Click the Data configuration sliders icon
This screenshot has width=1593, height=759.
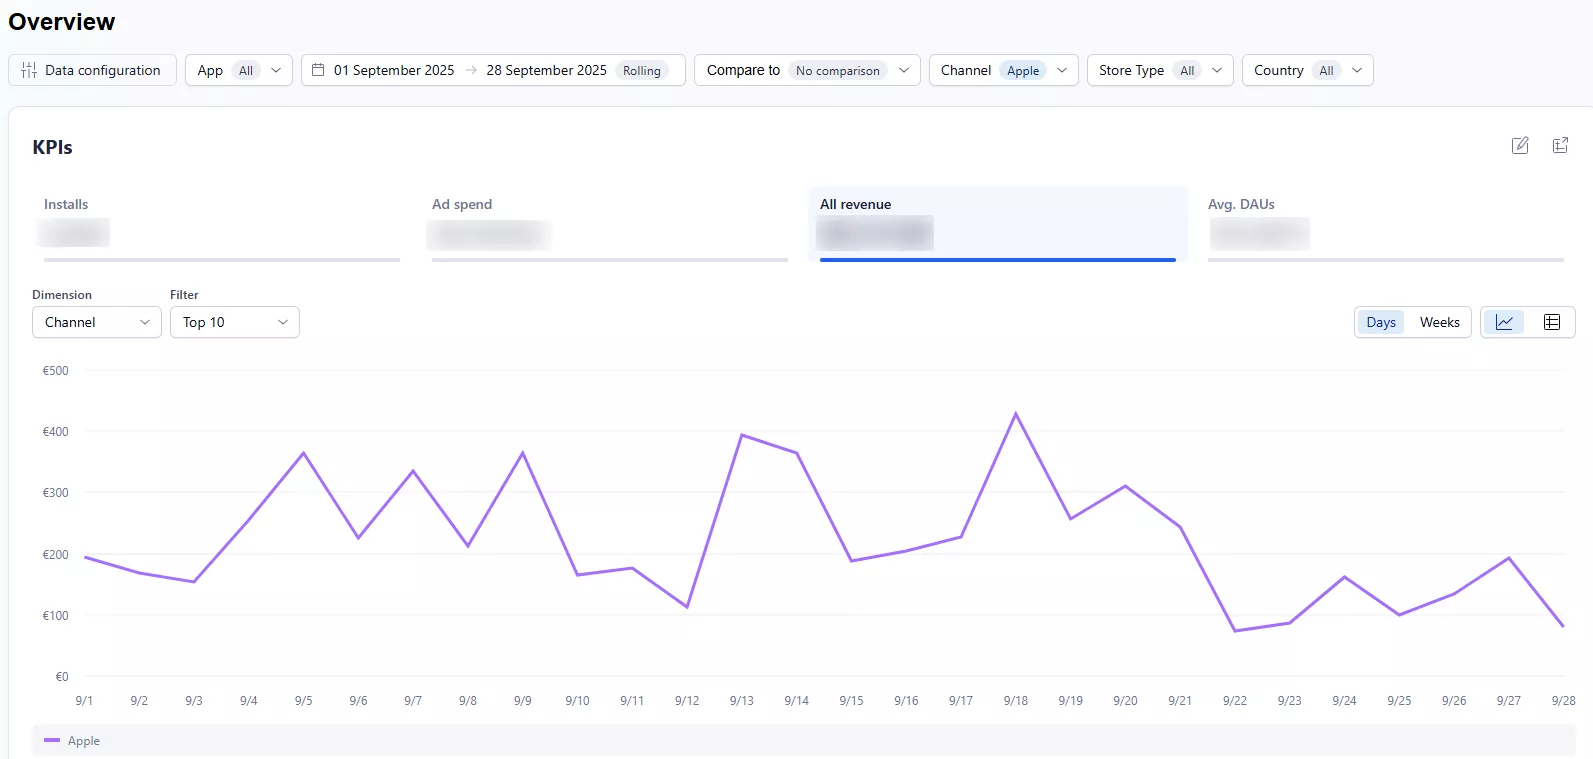[x=29, y=70]
